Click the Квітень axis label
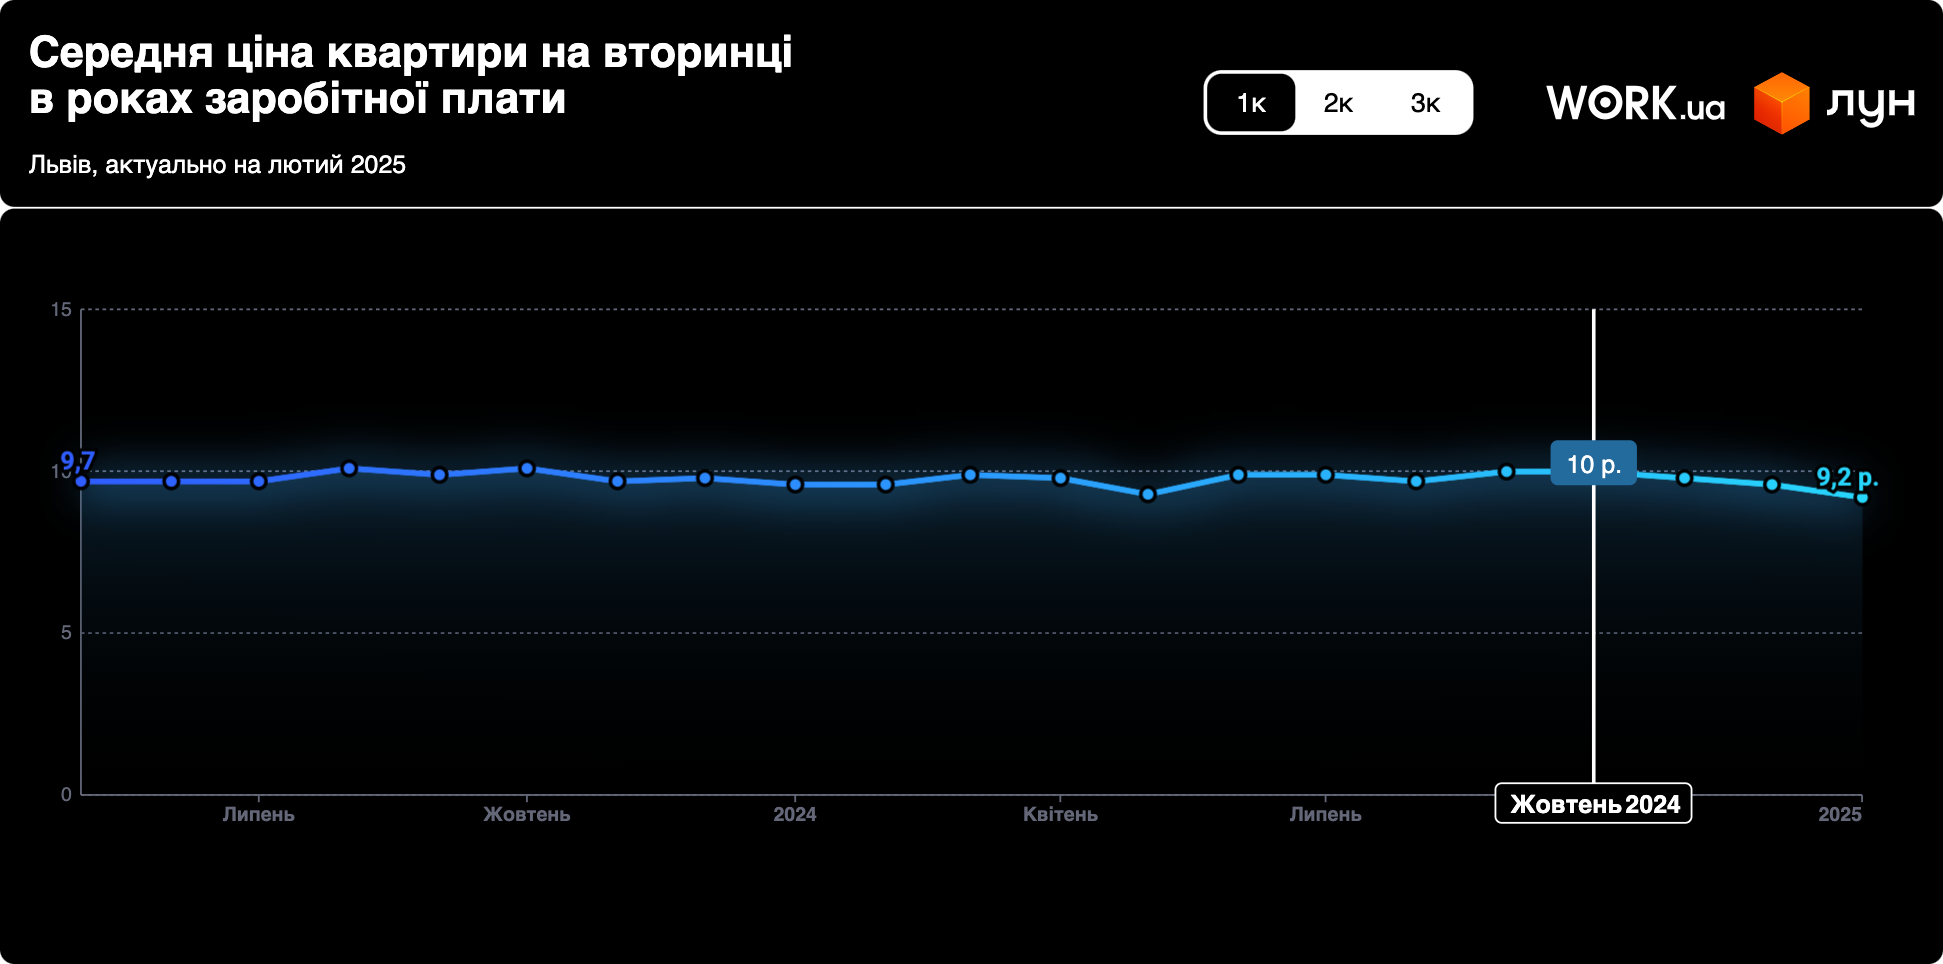This screenshot has width=1943, height=964. 1060,815
